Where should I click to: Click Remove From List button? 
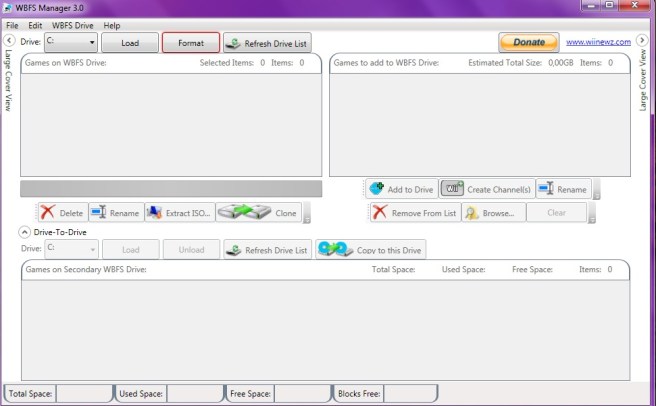(x=414, y=213)
